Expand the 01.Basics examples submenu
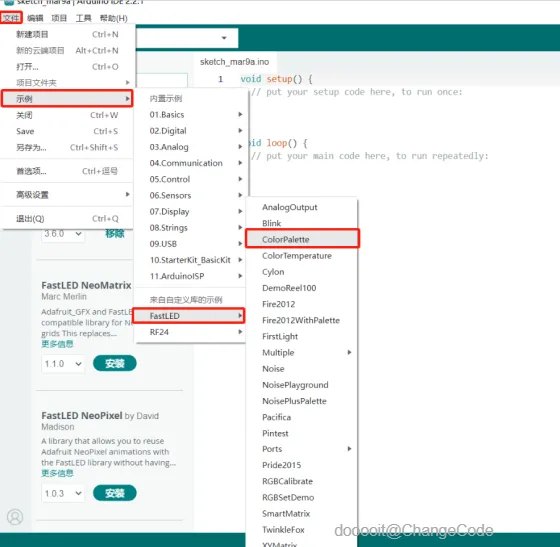Viewport: 560px width, 547px height. coord(195,115)
